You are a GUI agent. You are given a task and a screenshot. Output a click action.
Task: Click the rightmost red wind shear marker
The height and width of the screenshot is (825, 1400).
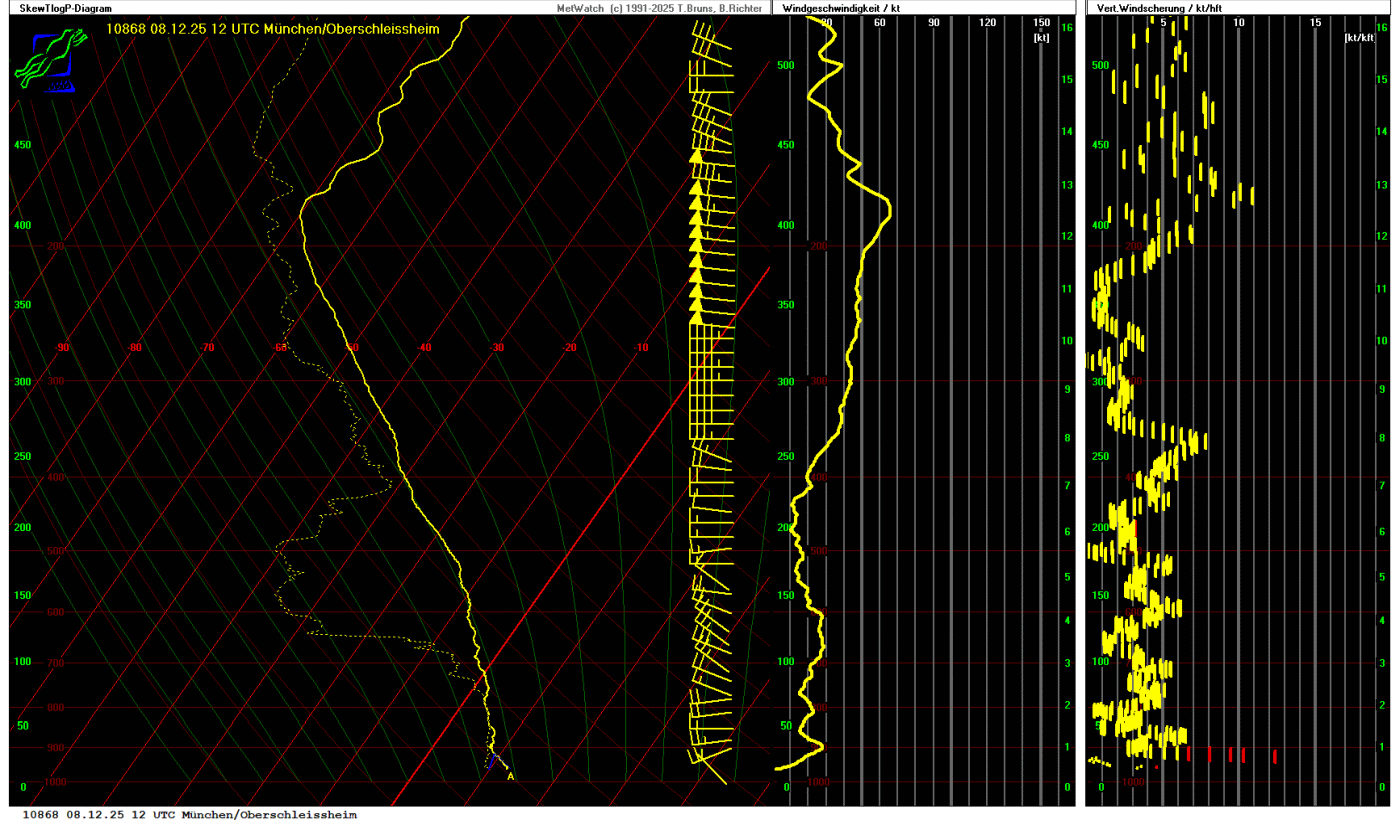tap(1275, 756)
